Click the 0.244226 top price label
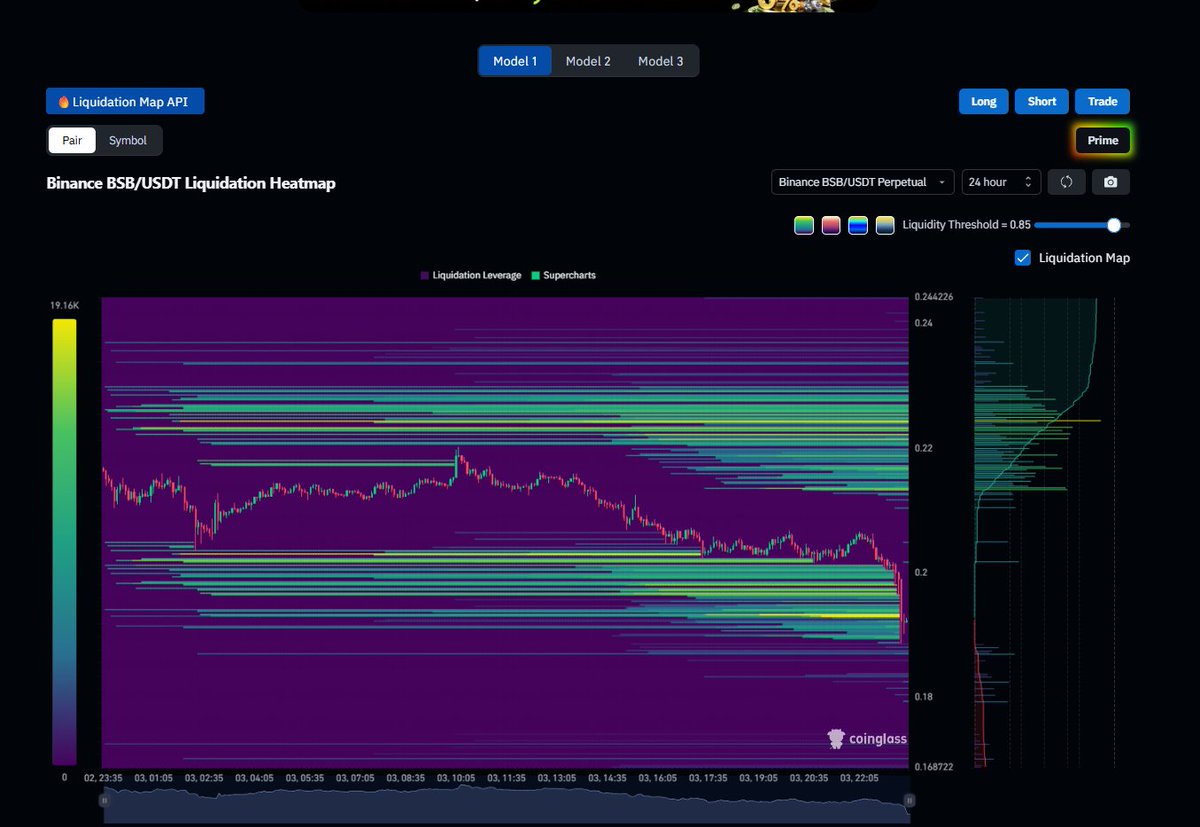The width and height of the screenshot is (1200, 827). coord(934,296)
